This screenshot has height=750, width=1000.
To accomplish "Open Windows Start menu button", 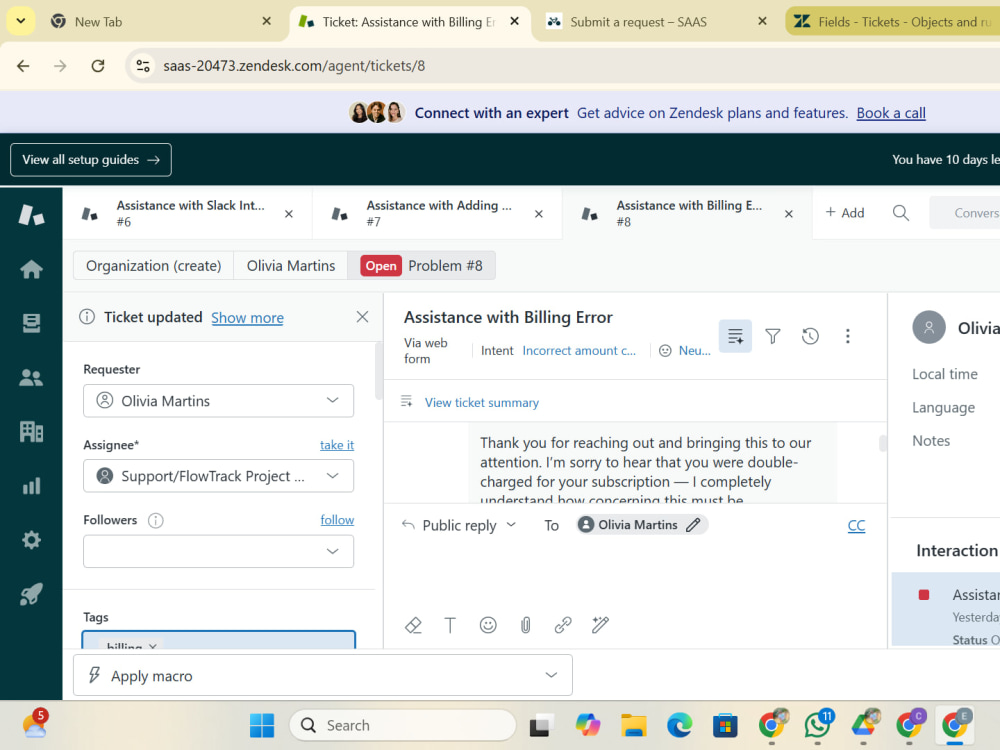I will pos(261,726).
